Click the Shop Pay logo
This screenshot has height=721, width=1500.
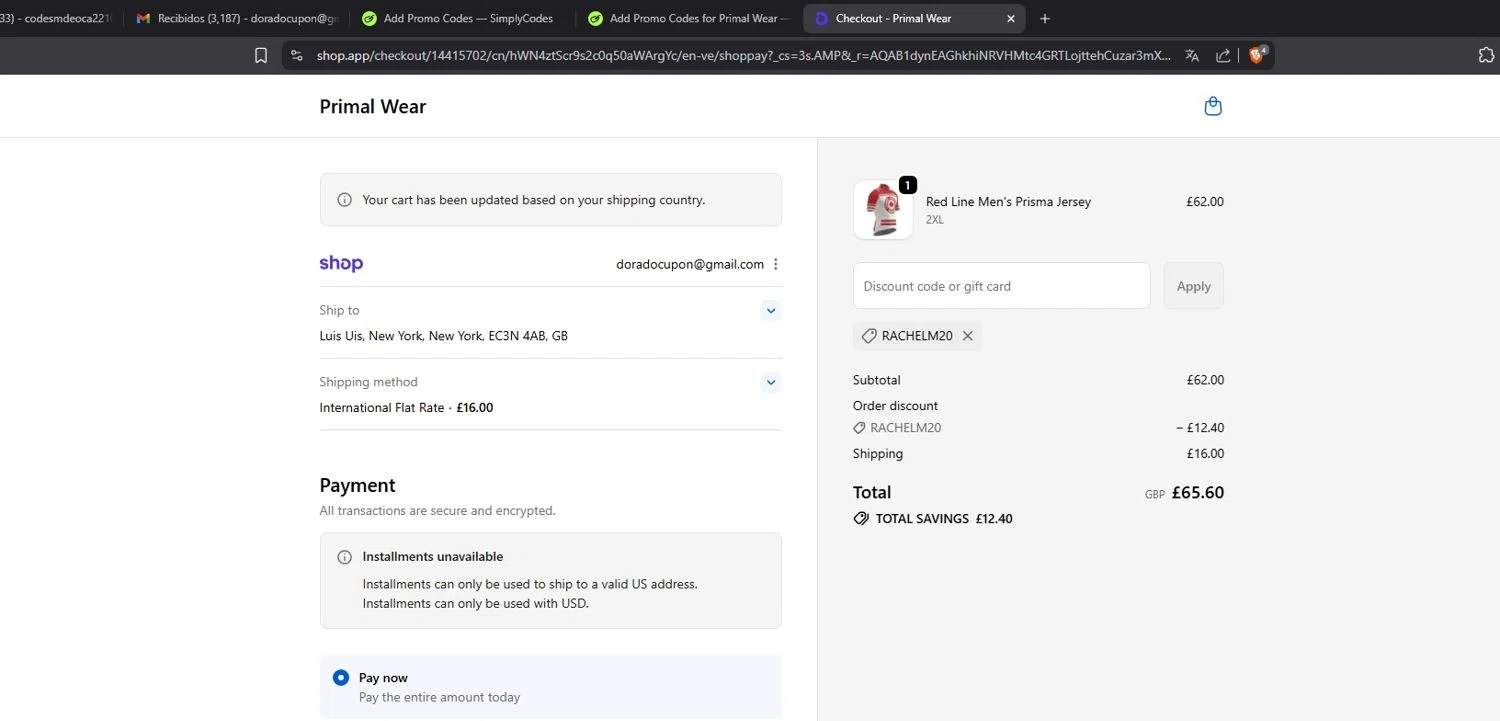click(341, 264)
